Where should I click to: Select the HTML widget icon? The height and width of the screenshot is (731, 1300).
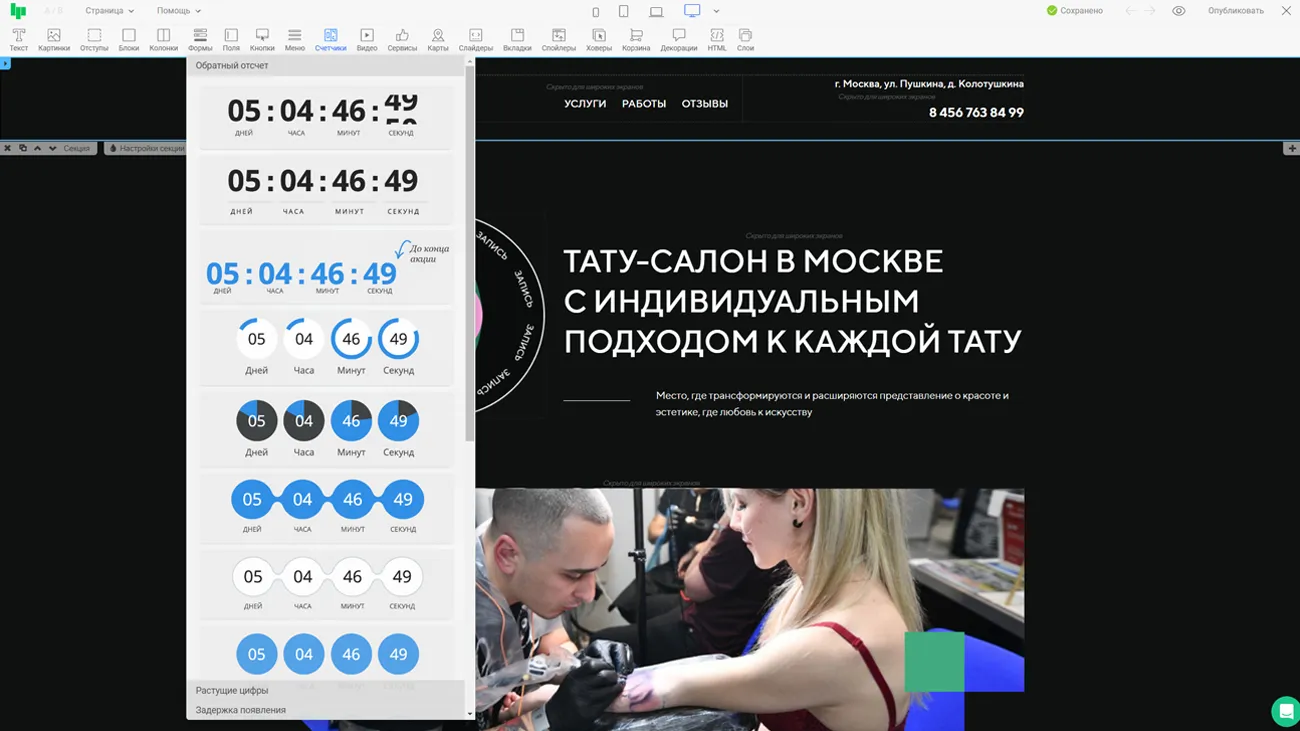pyautogui.click(x=717, y=39)
